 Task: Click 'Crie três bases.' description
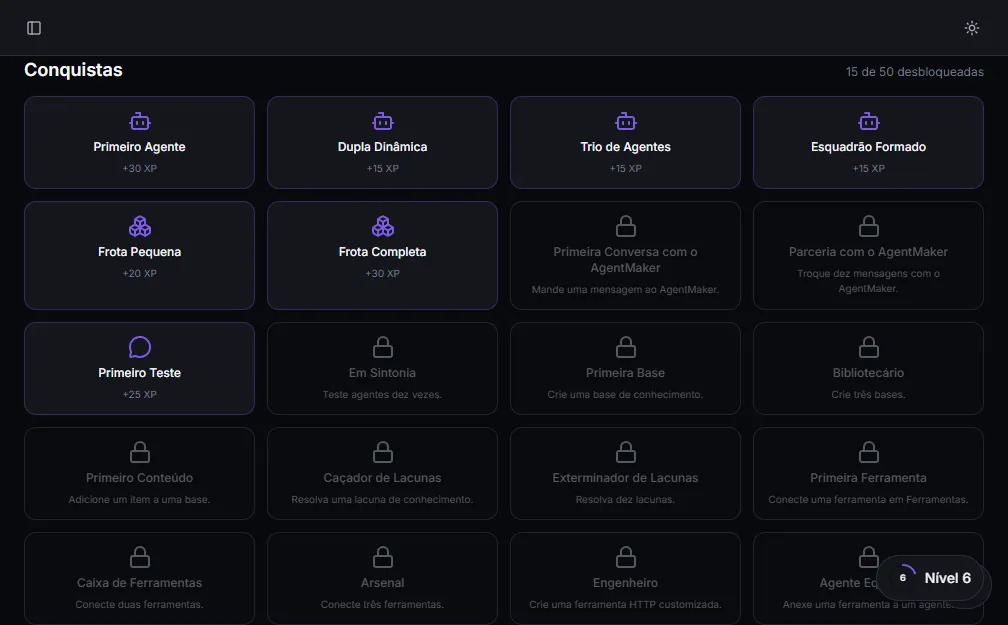(868, 394)
